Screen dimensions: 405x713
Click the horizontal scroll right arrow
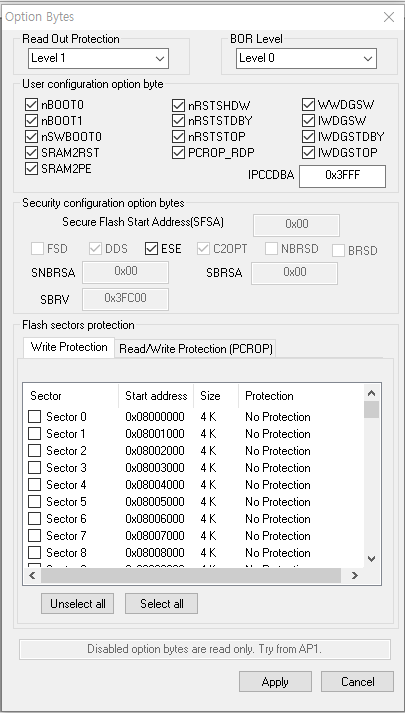click(x=355, y=575)
